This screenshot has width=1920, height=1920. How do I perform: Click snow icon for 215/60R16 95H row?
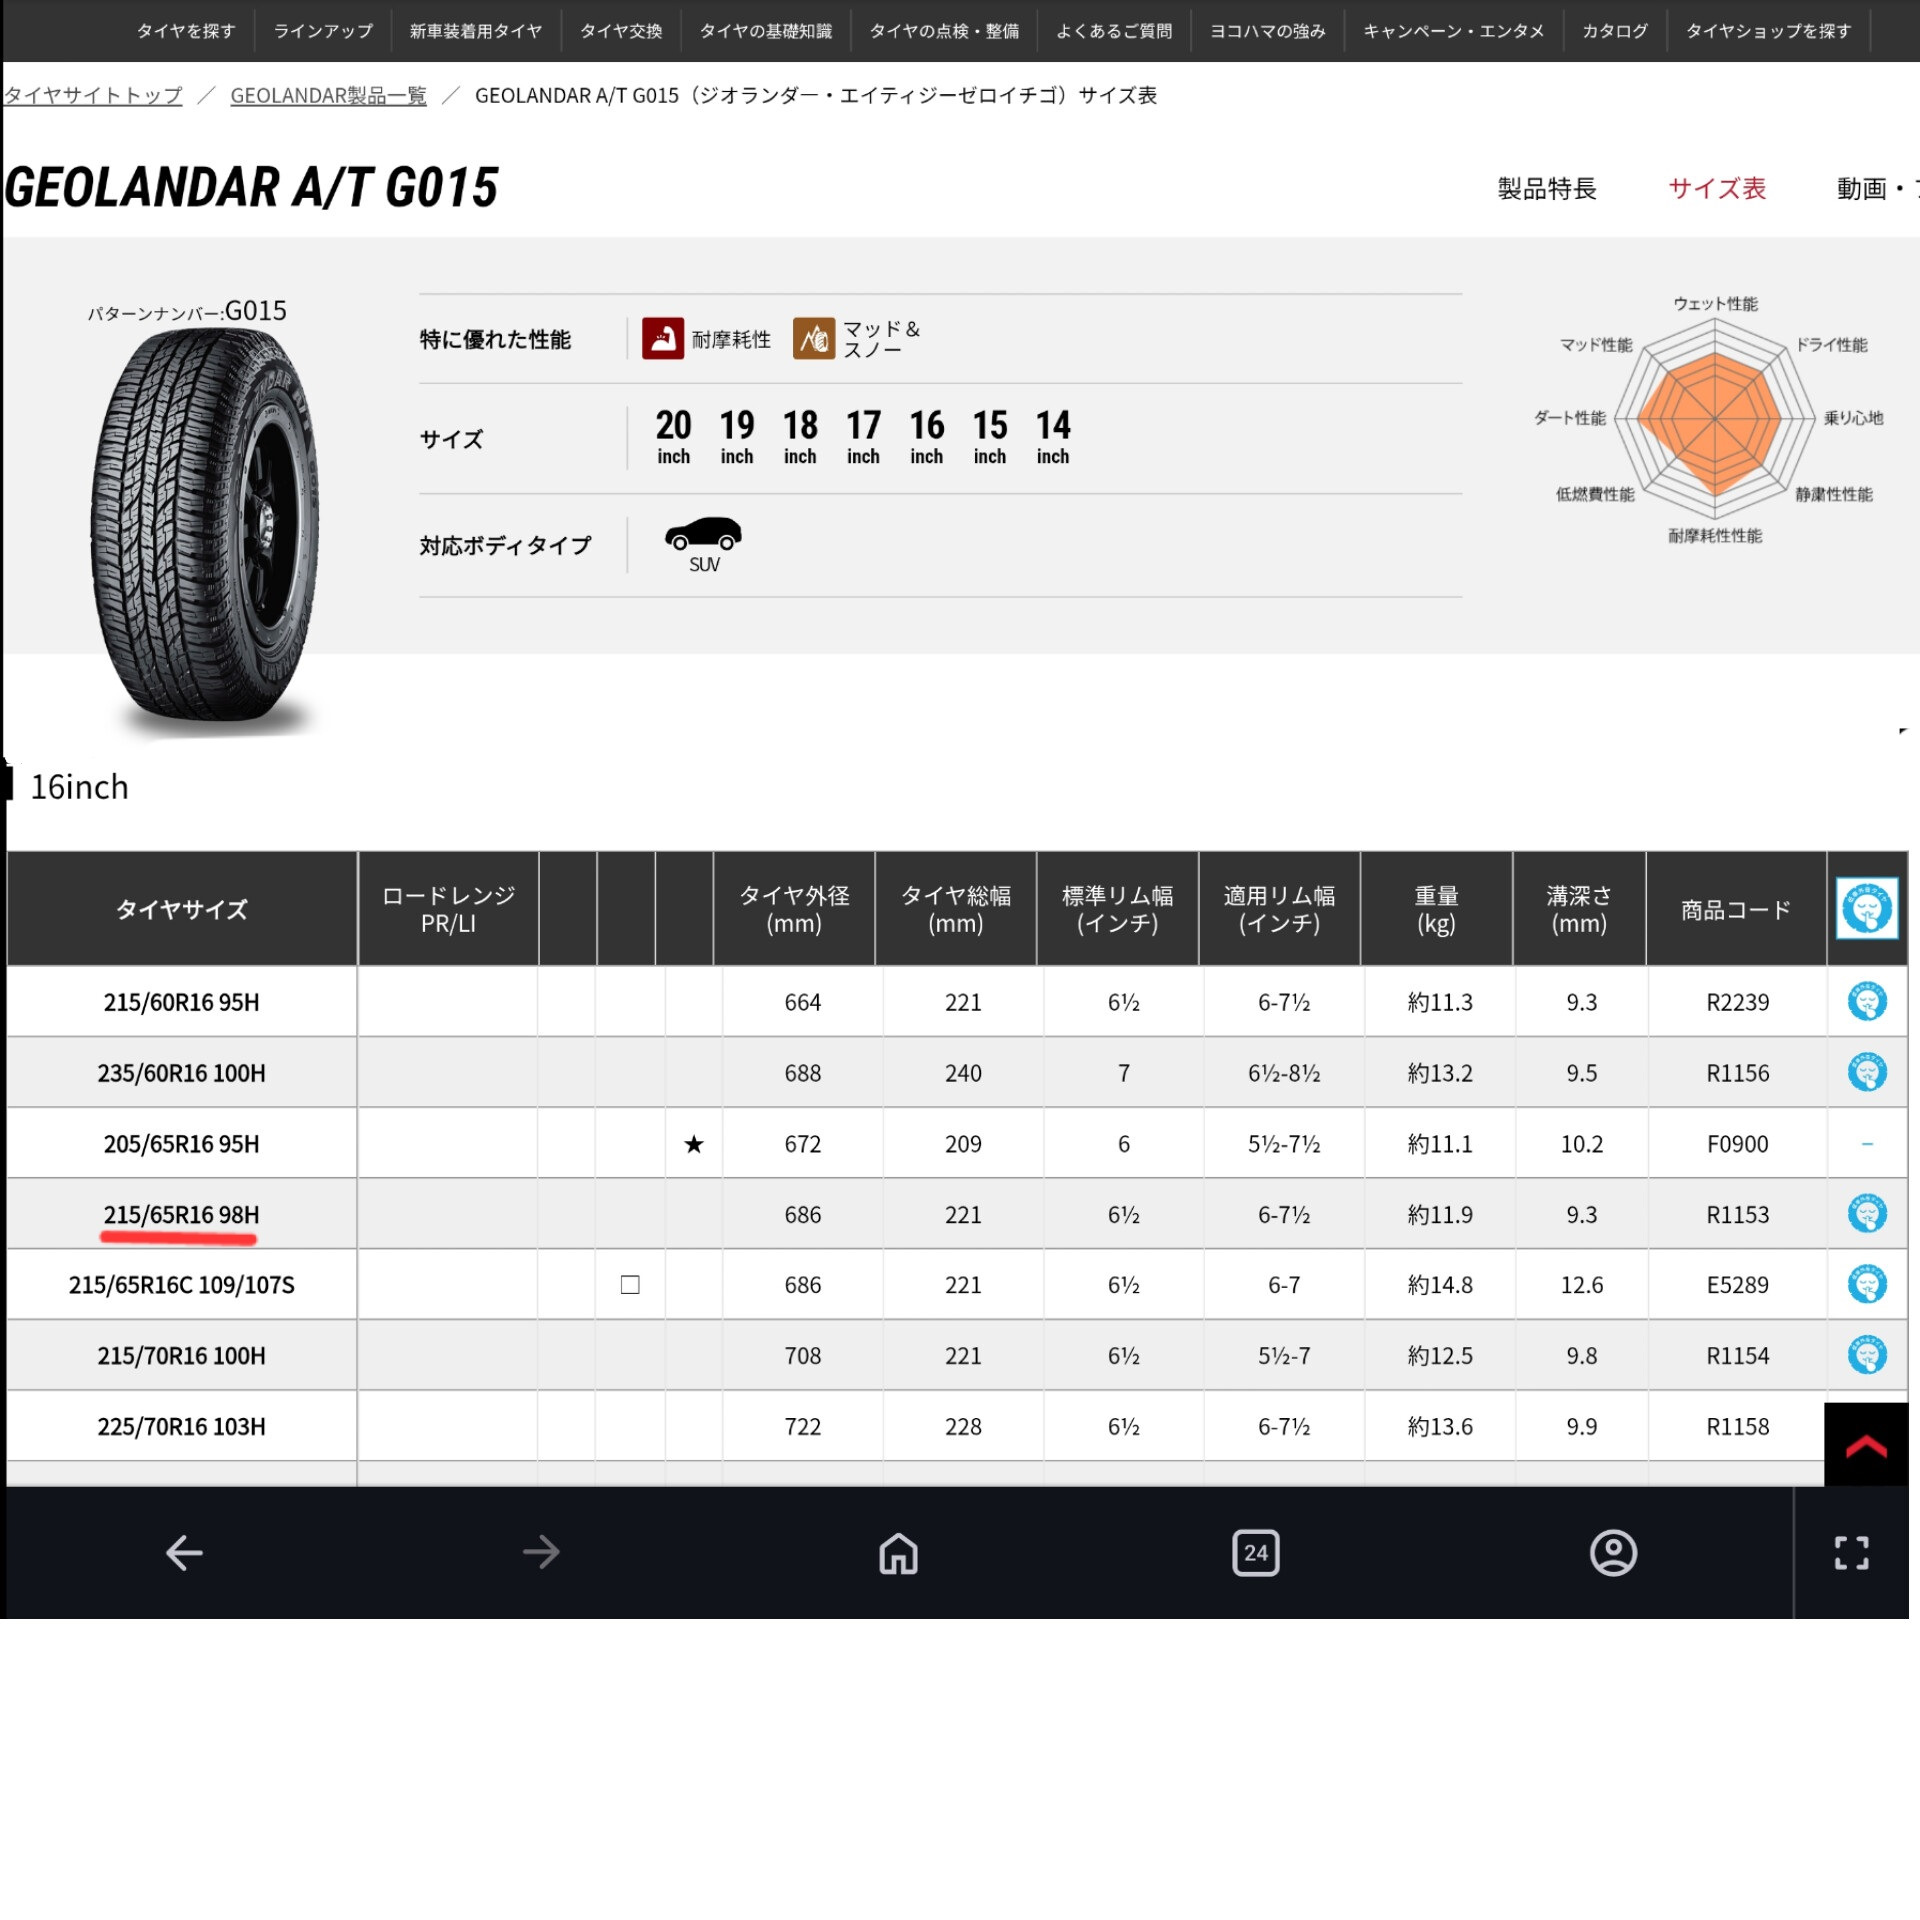tap(1866, 1001)
